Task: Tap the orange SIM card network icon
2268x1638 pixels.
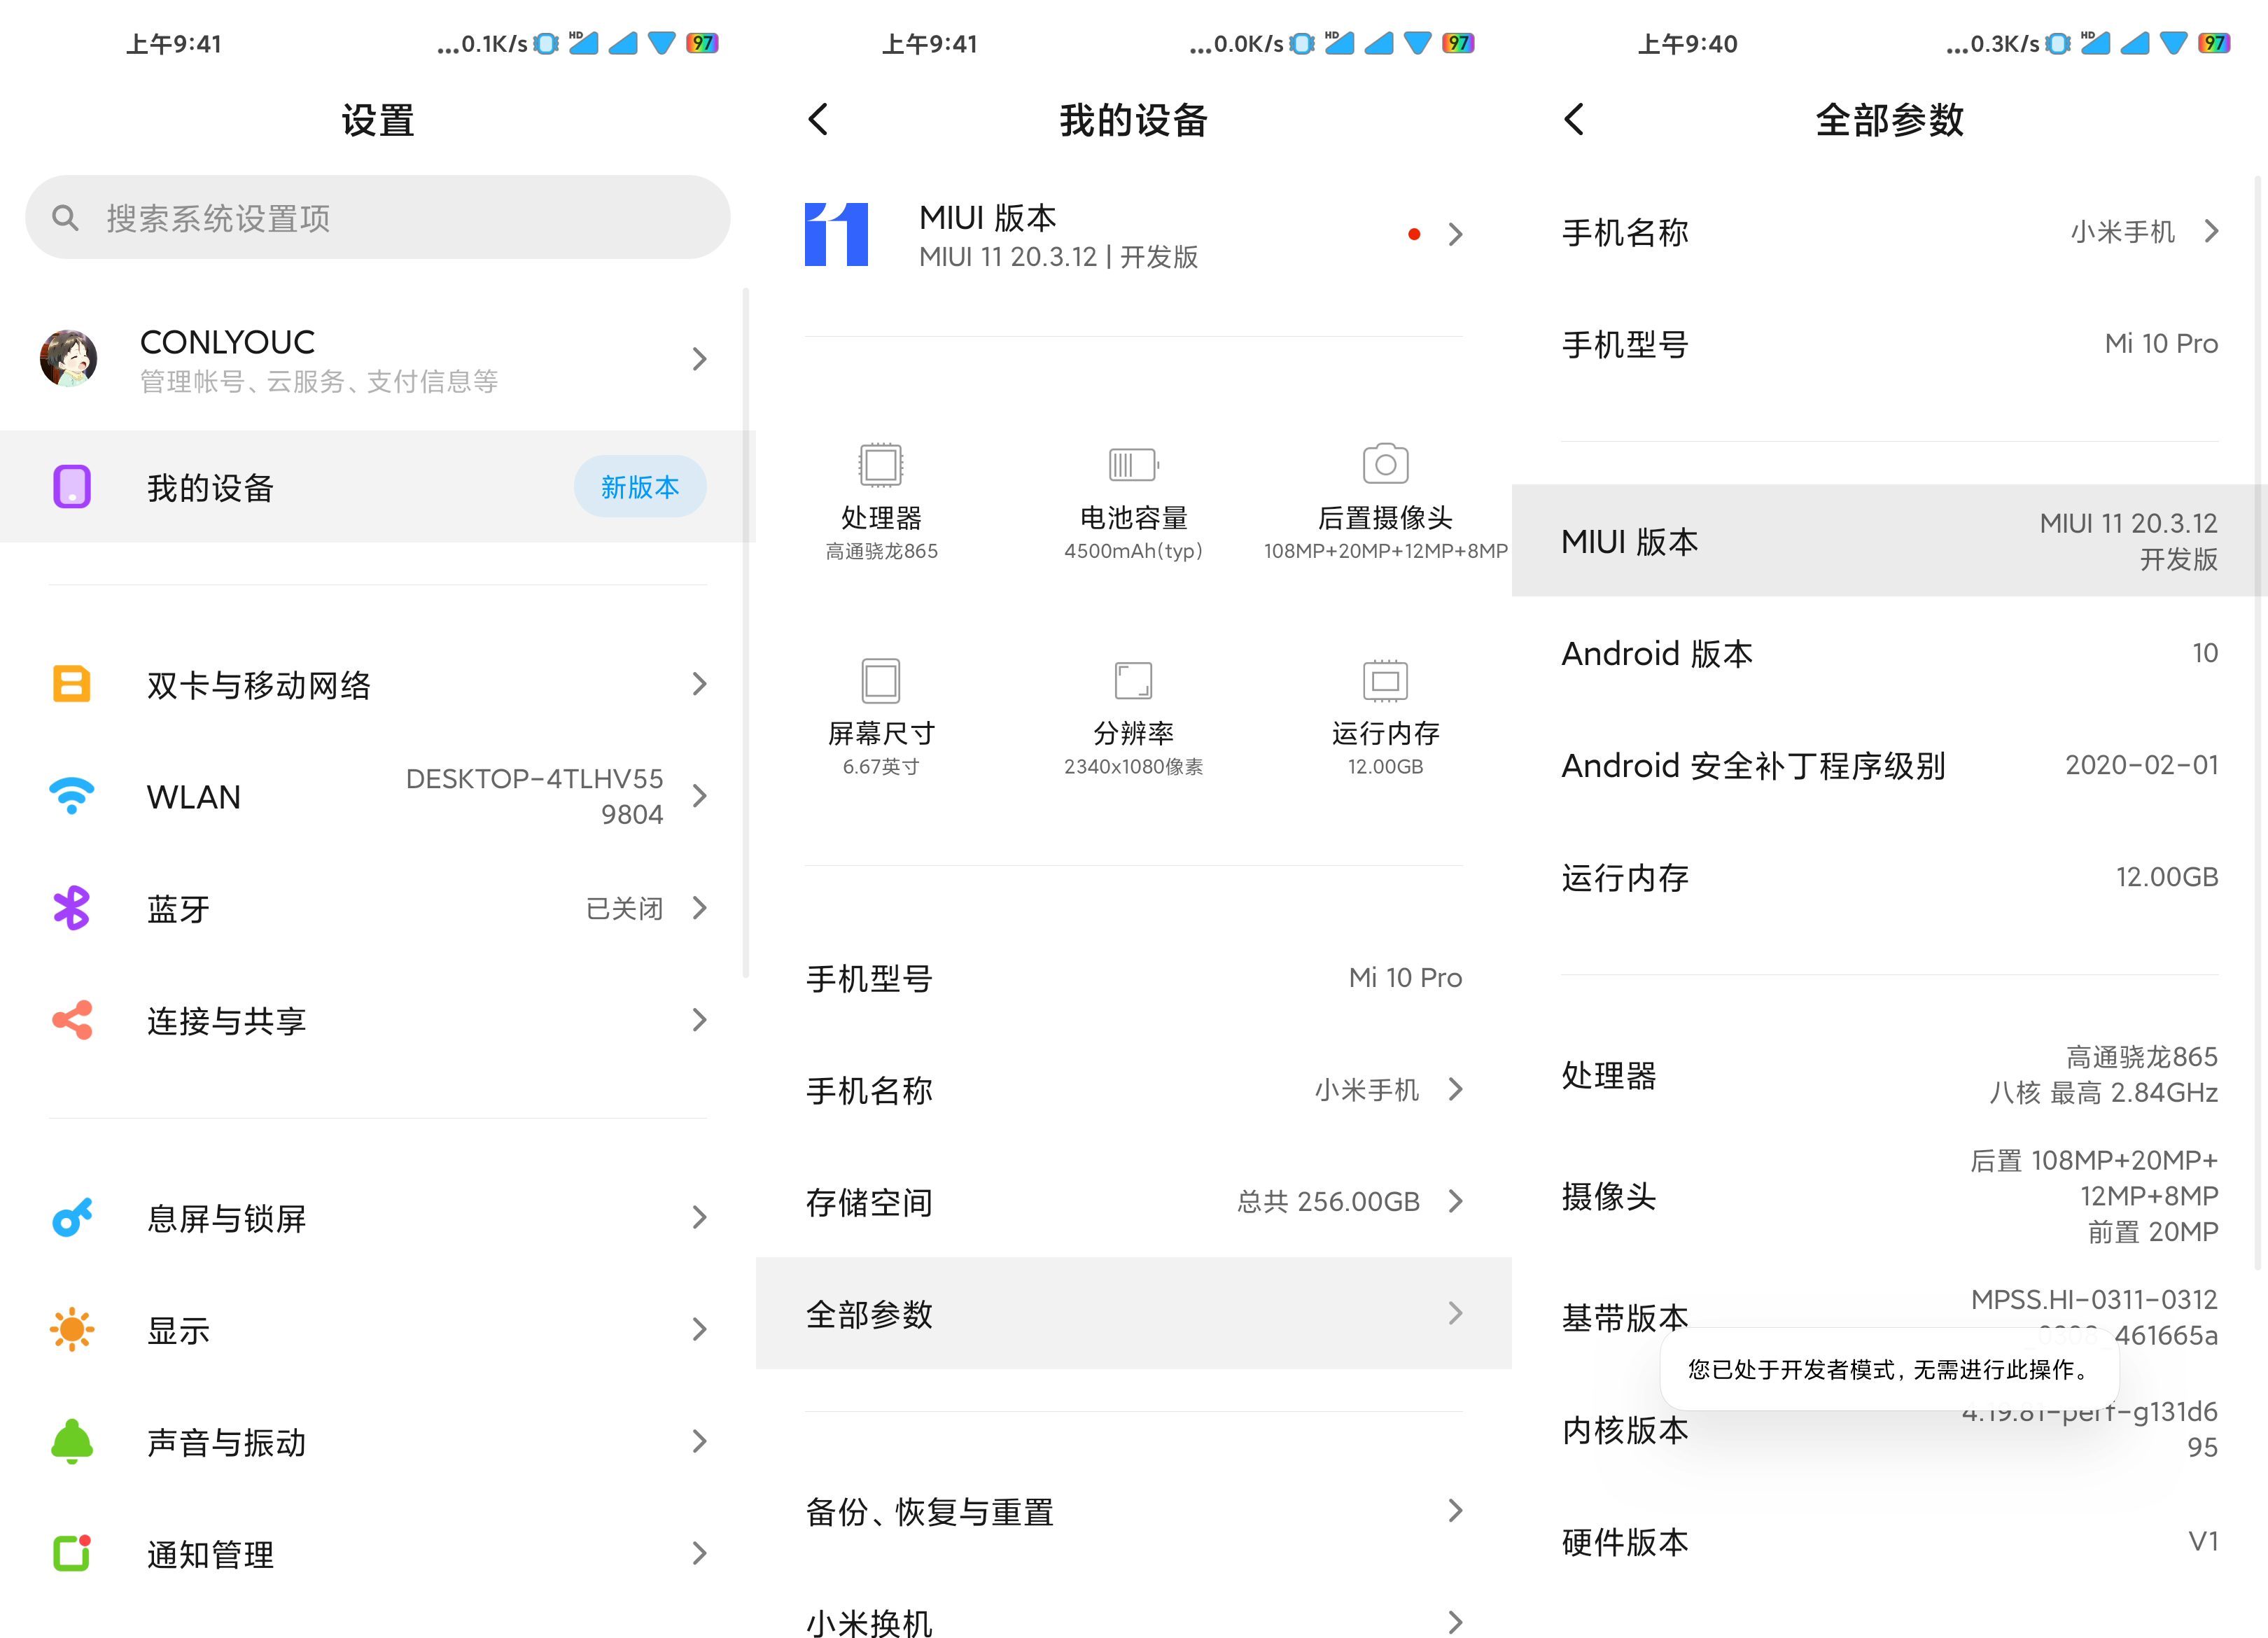Action: [72, 684]
